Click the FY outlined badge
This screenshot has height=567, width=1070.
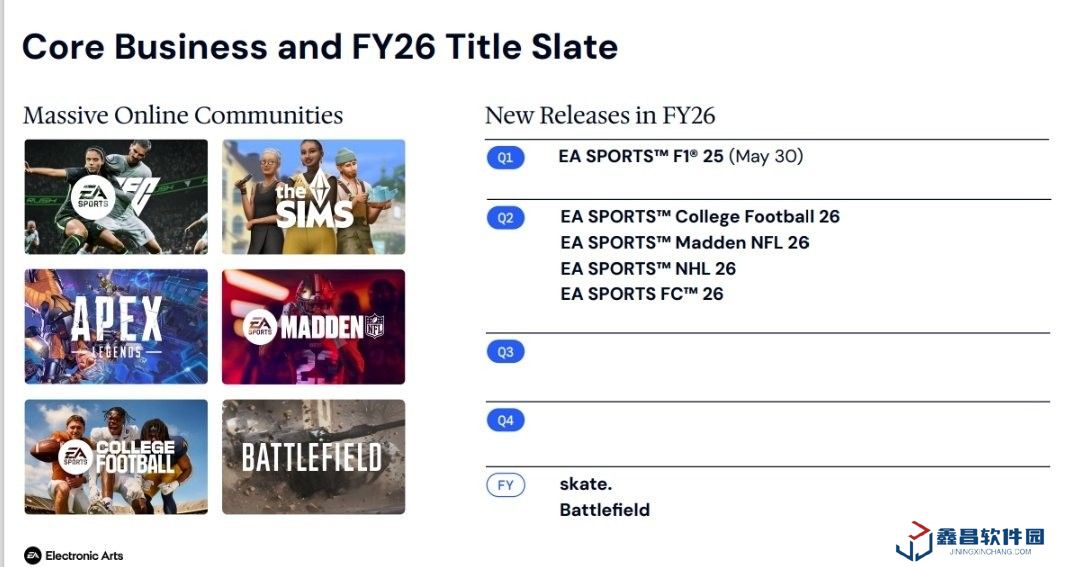(505, 486)
